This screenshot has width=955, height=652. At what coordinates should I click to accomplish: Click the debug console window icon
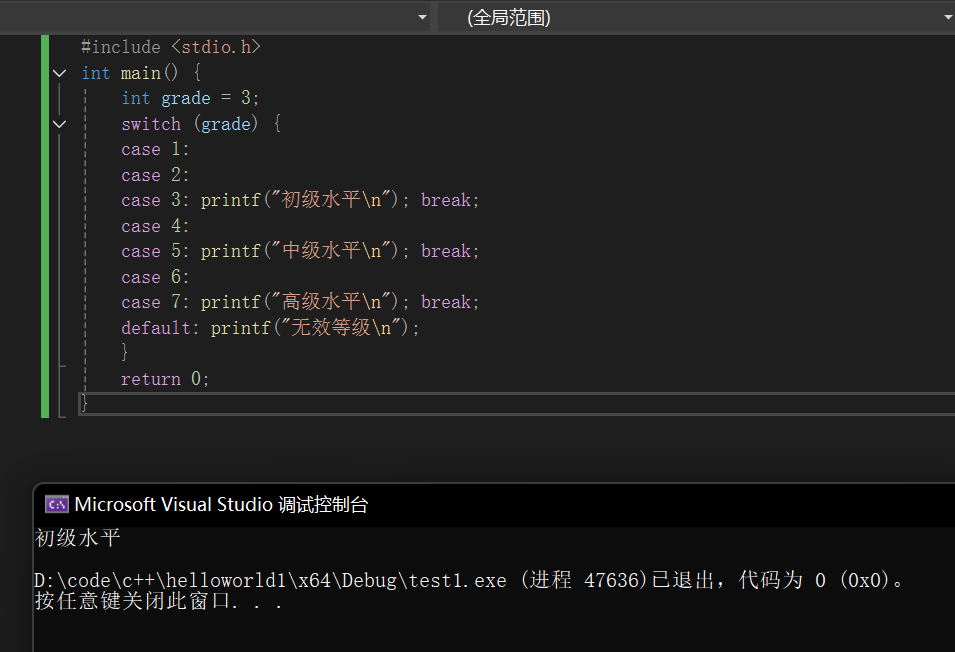click(57, 504)
